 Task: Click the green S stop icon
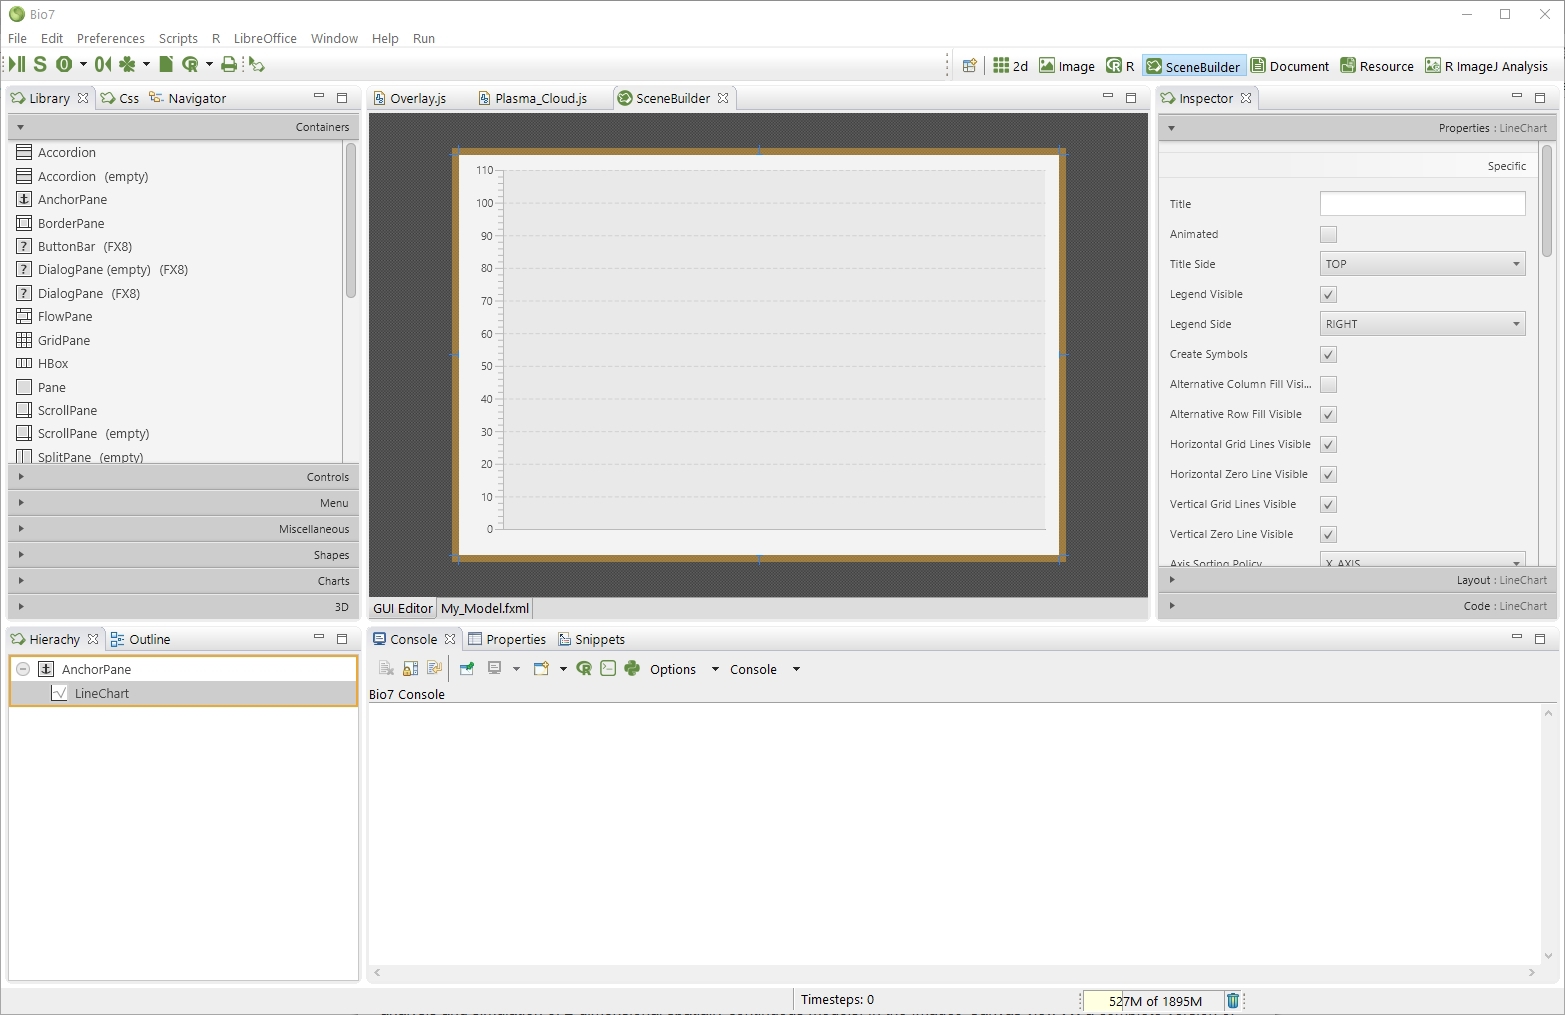pyautogui.click(x=40, y=64)
